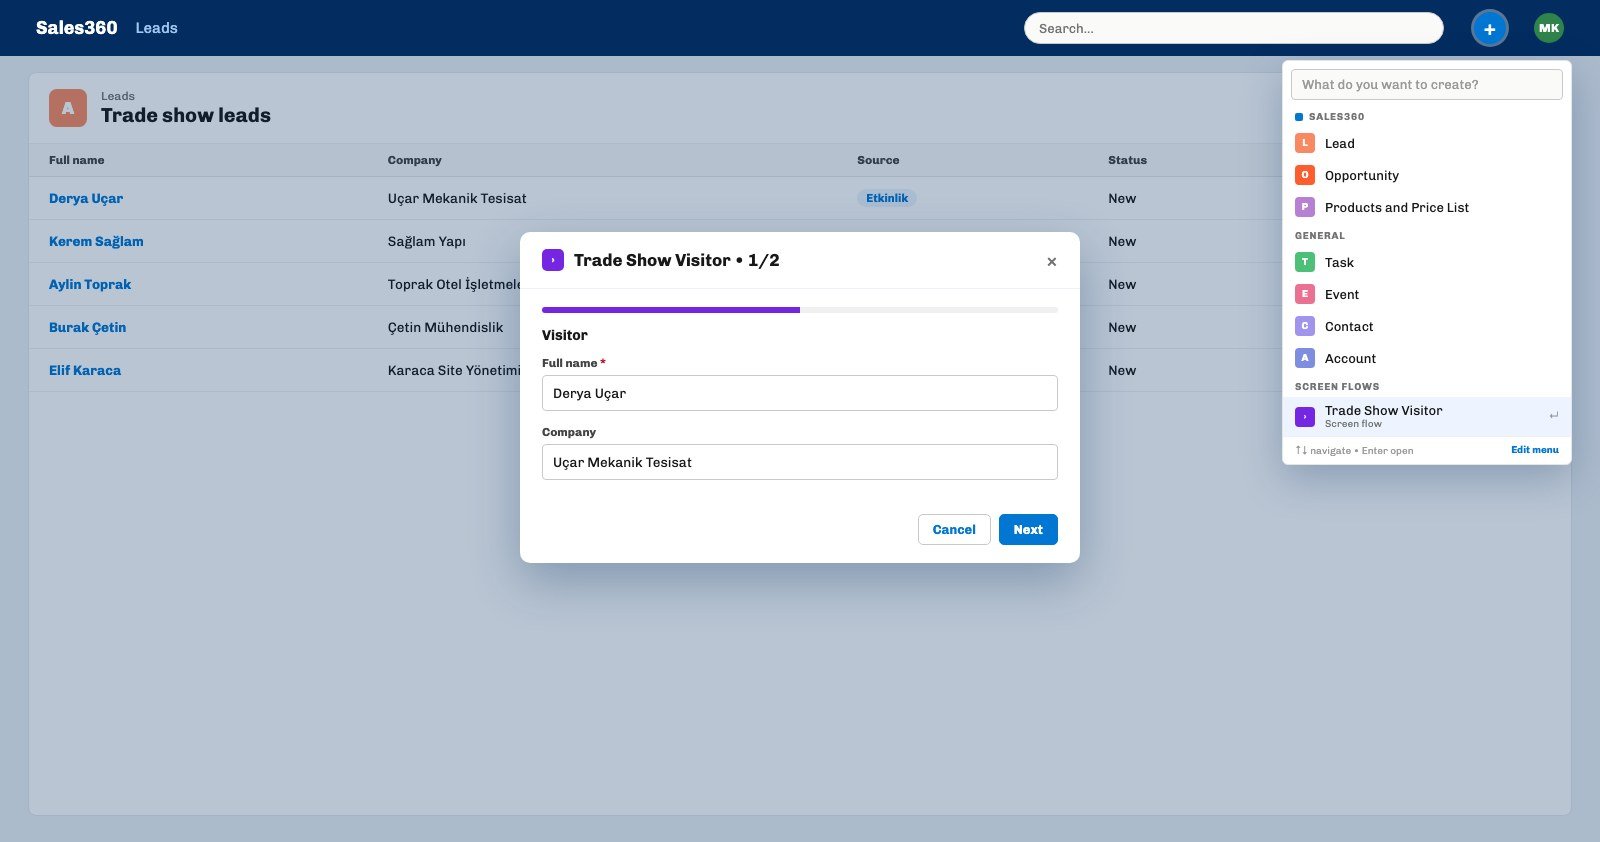Choose Products and Price List menu entry
The image size is (1600, 842).
click(x=1427, y=207)
